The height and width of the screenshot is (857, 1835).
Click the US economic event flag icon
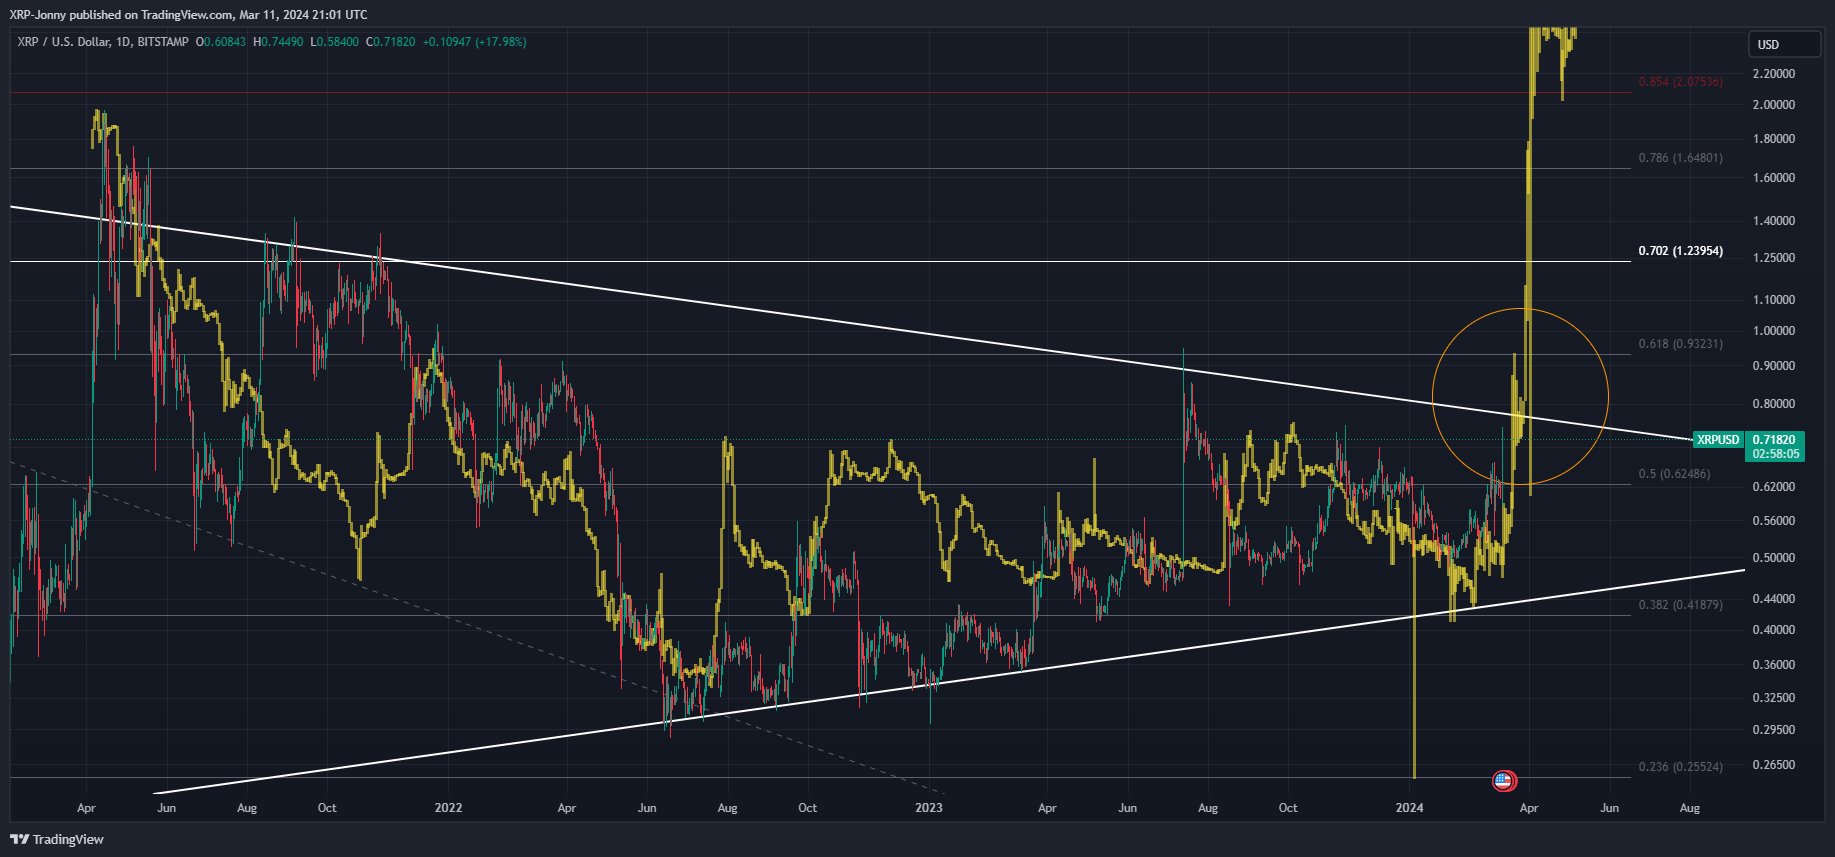pos(1504,781)
